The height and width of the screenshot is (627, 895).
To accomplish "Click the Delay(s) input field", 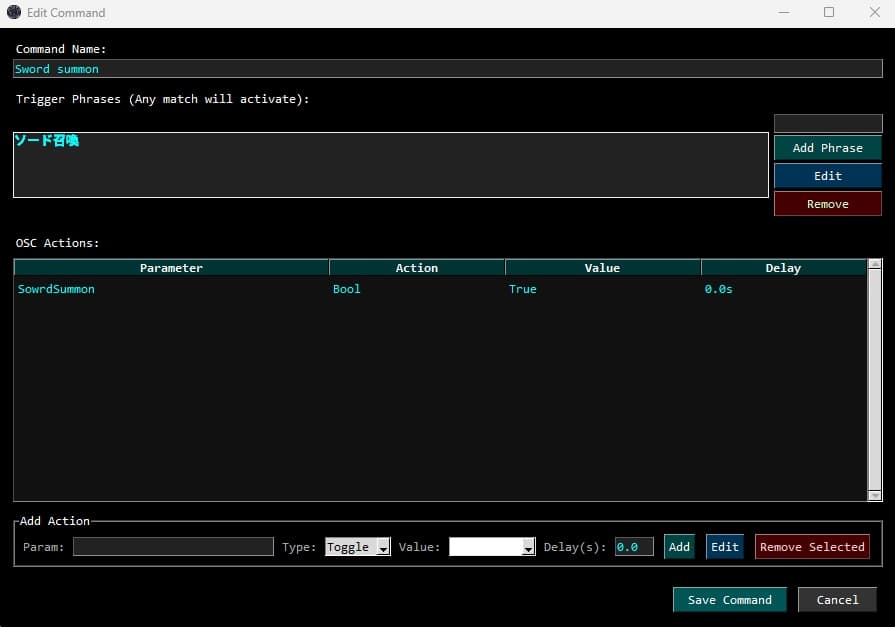I will 634,547.
